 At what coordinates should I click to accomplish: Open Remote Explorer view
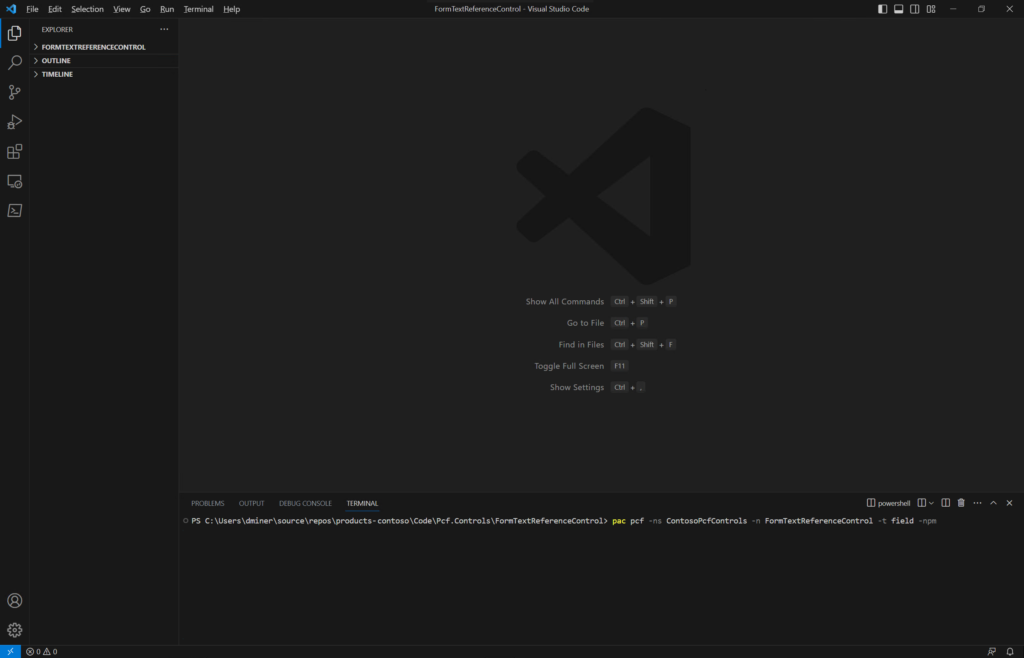[x=14, y=181]
